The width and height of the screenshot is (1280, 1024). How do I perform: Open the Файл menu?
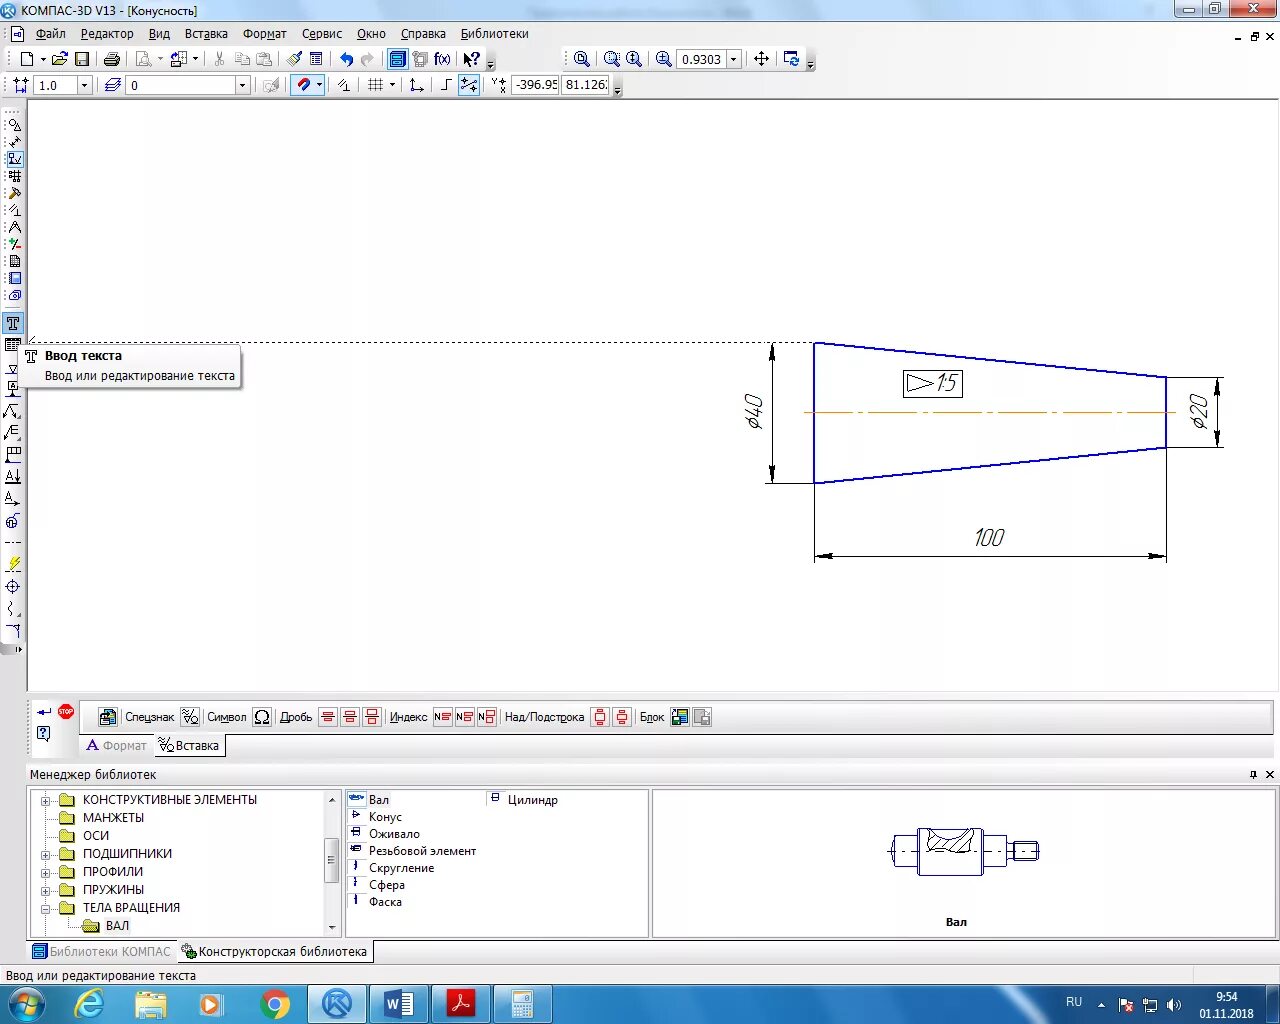[50, 34]
